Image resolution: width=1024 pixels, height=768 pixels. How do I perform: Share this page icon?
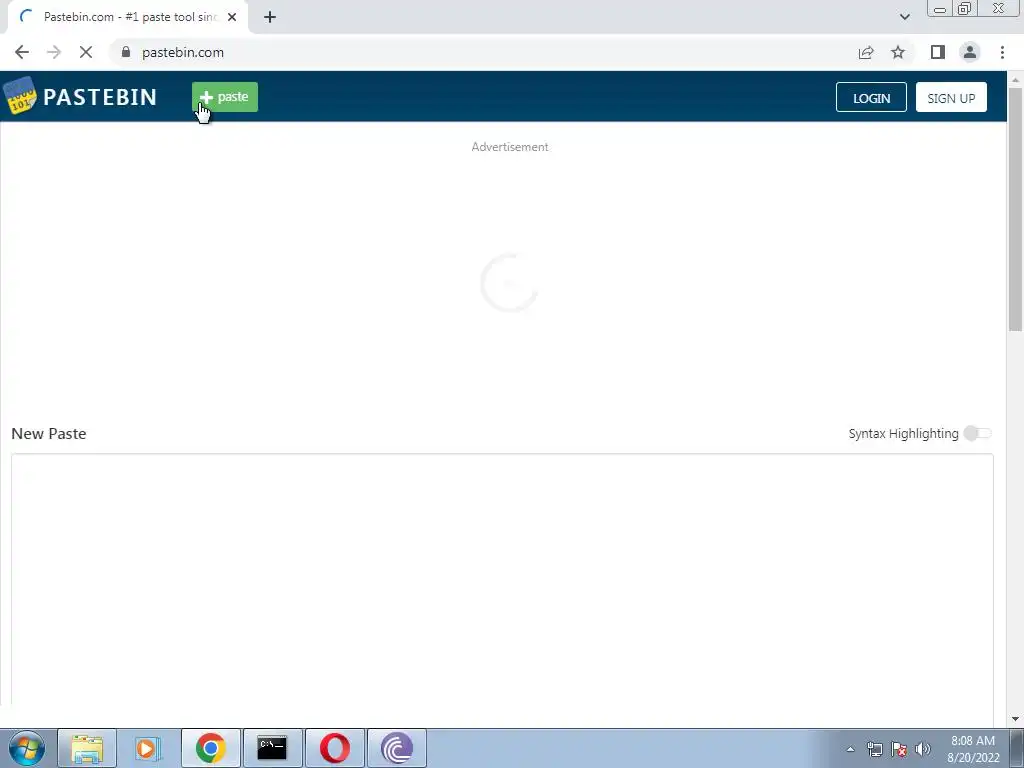[866, 52]
